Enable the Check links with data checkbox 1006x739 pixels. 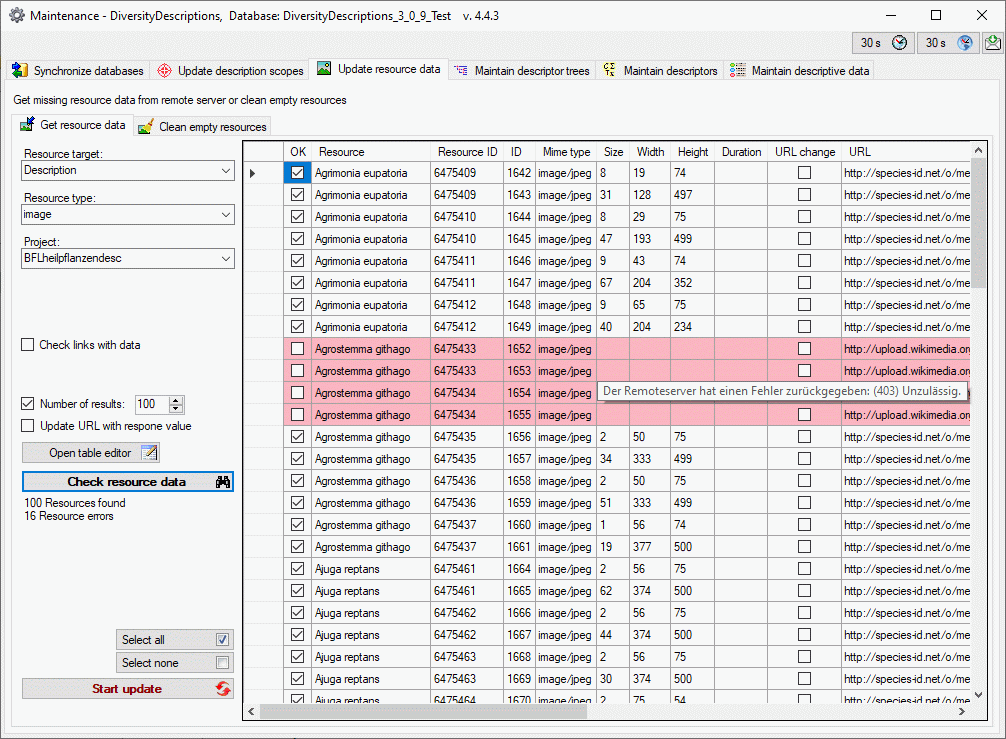(28, 345)
